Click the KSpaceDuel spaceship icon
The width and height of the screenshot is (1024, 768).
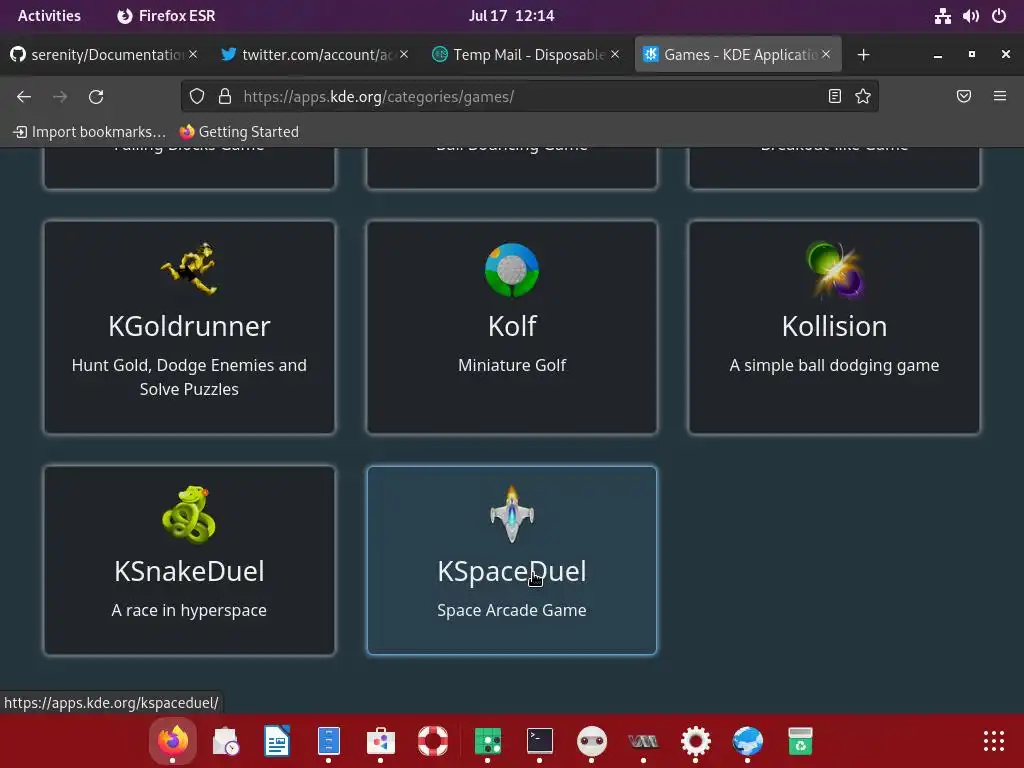tap(512, 514)
